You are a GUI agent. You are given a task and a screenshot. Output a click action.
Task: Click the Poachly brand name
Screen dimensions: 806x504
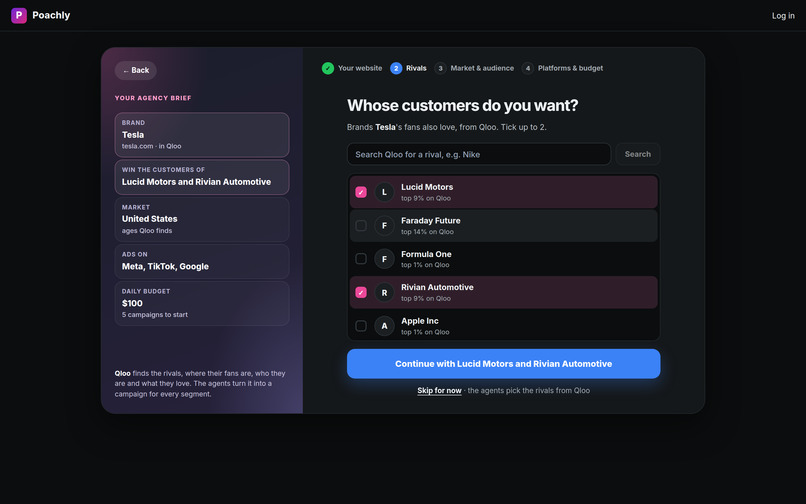tap(51, 15)
